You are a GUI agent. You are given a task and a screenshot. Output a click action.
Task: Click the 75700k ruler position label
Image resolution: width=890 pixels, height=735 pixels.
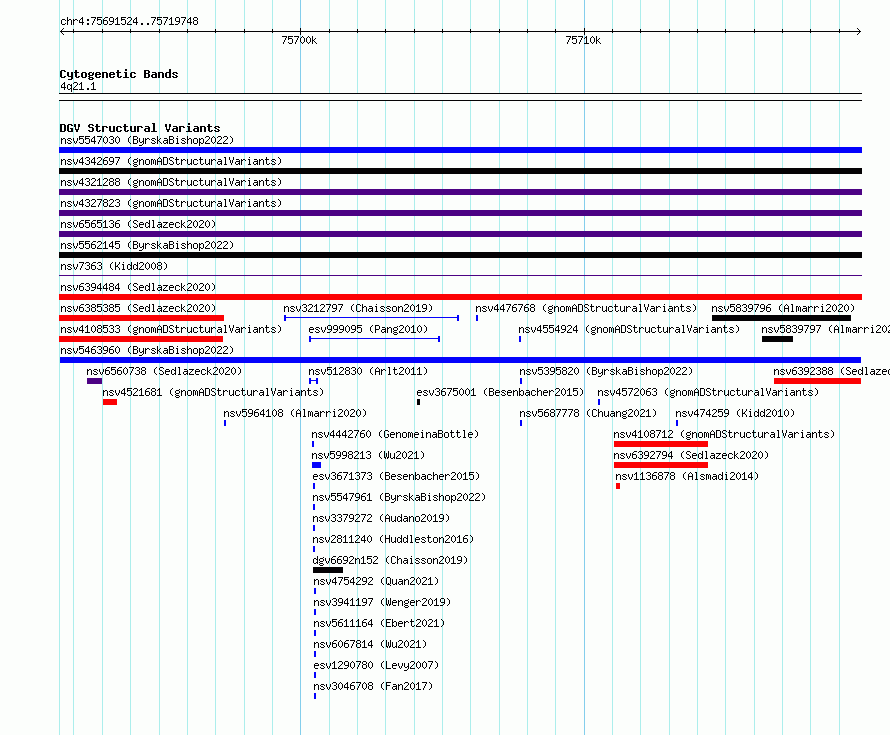tap(299, 40)
